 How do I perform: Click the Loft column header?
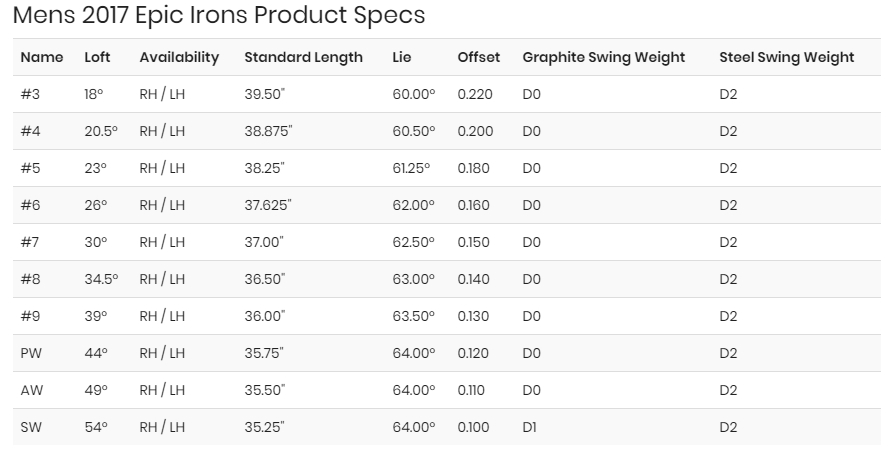97,58
